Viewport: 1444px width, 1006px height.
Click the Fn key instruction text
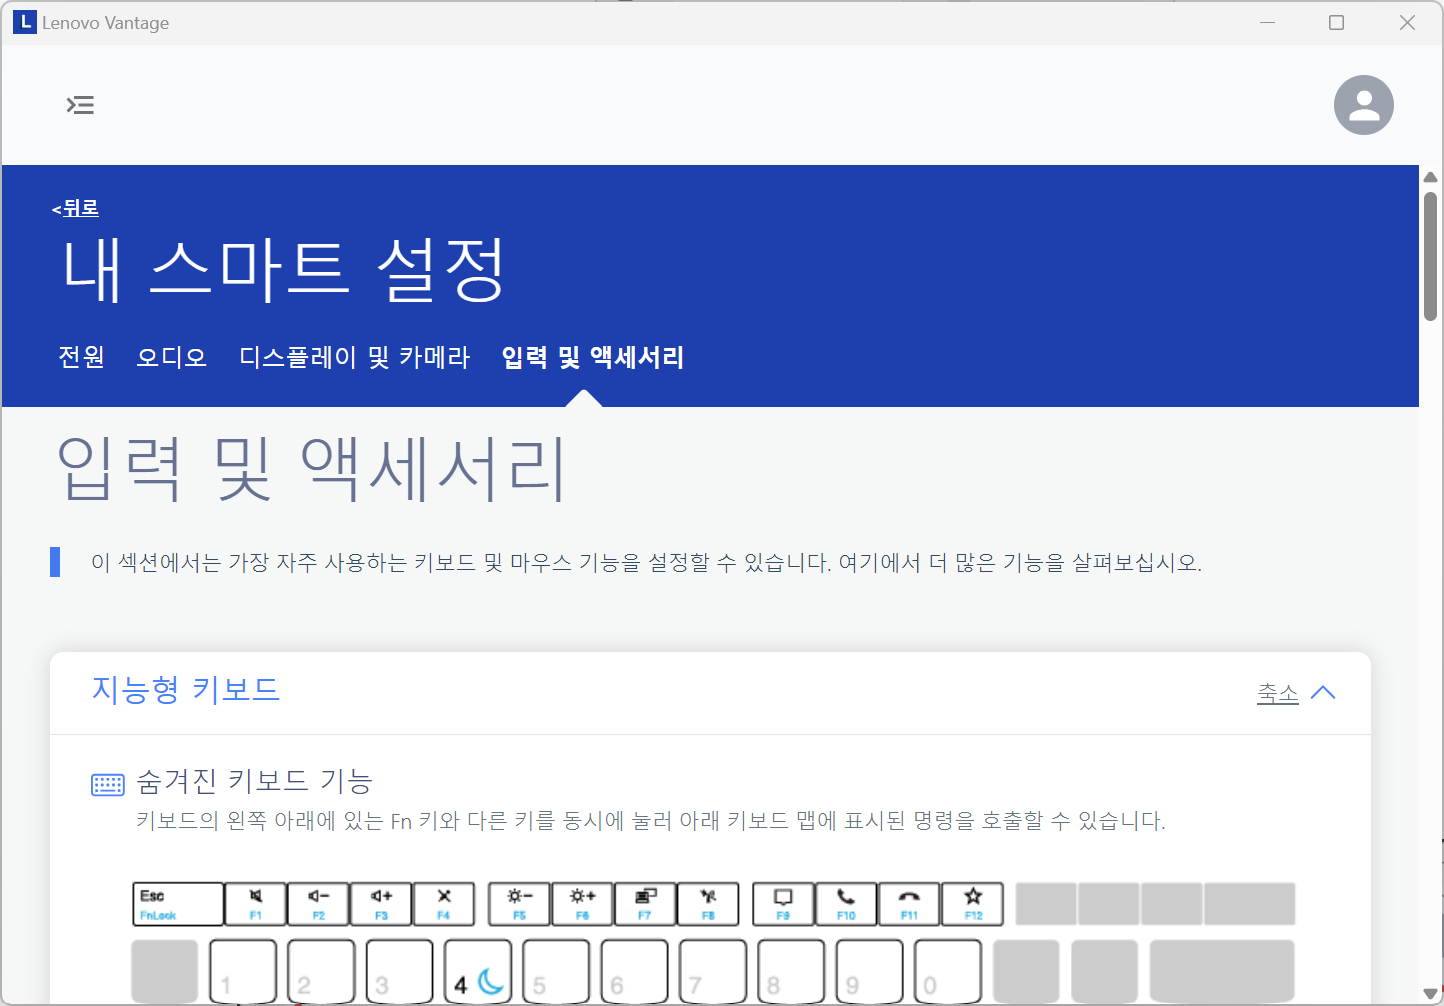pos(650,821)
